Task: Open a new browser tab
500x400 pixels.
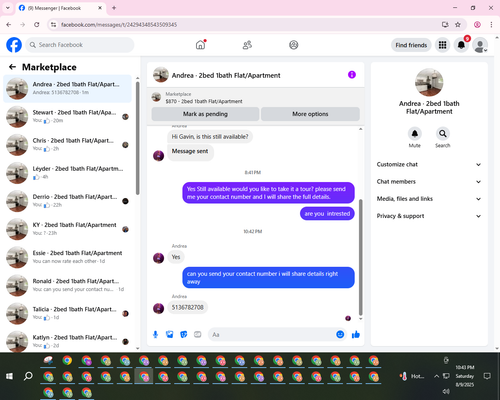Action: [114, 8]
